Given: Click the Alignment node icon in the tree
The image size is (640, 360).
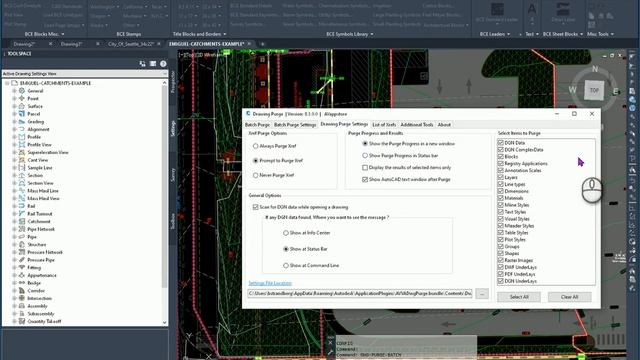Looking at the screenshot, I should [x=22, y=129].
